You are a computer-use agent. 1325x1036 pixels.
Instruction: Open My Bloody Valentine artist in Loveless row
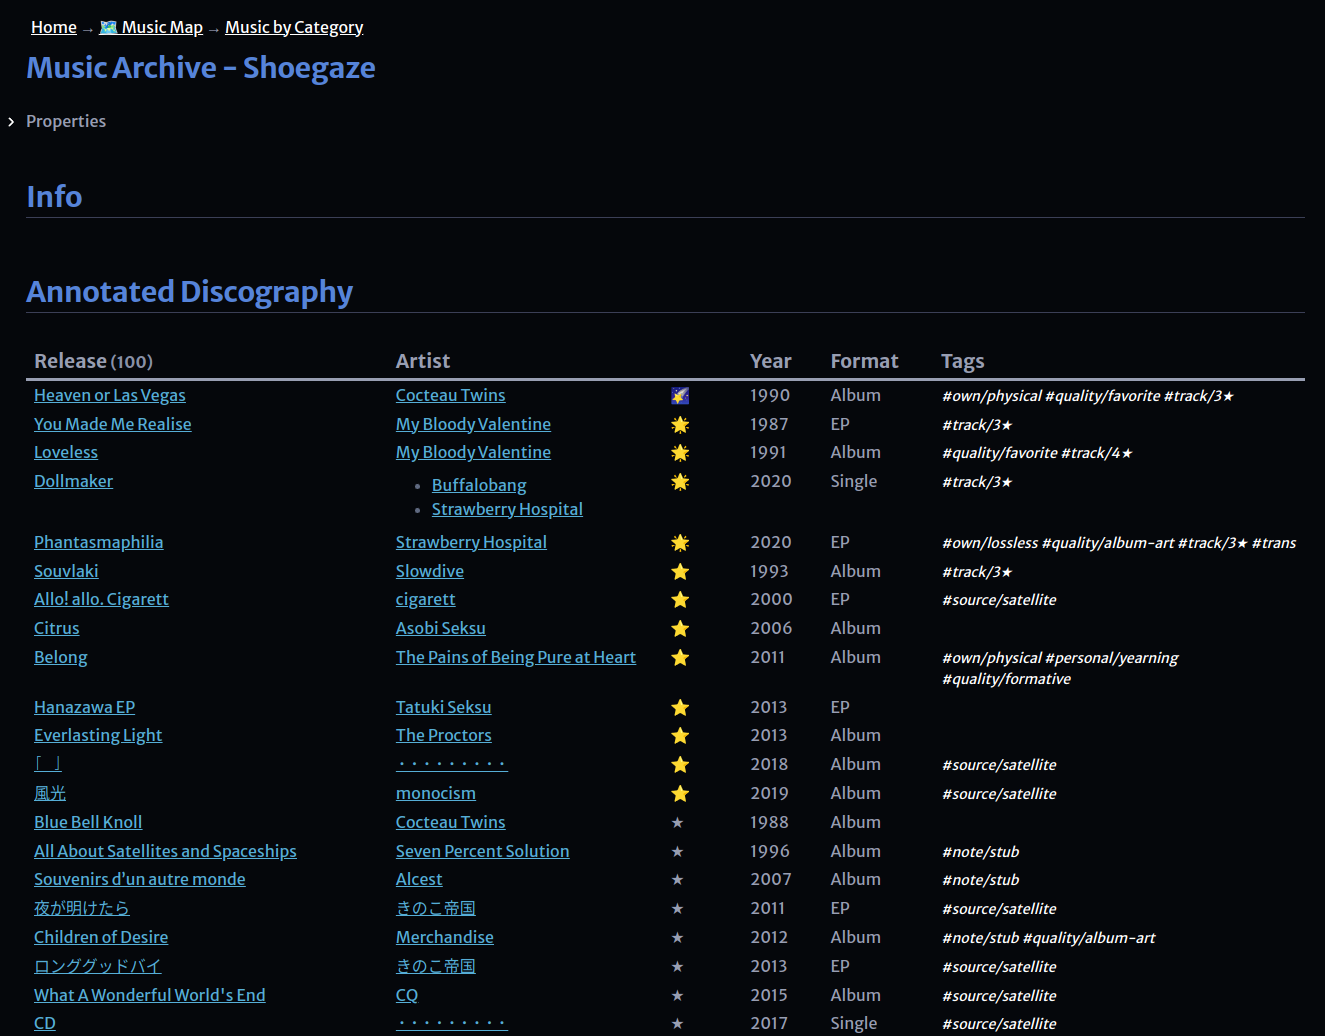click(x=473, y=452)
